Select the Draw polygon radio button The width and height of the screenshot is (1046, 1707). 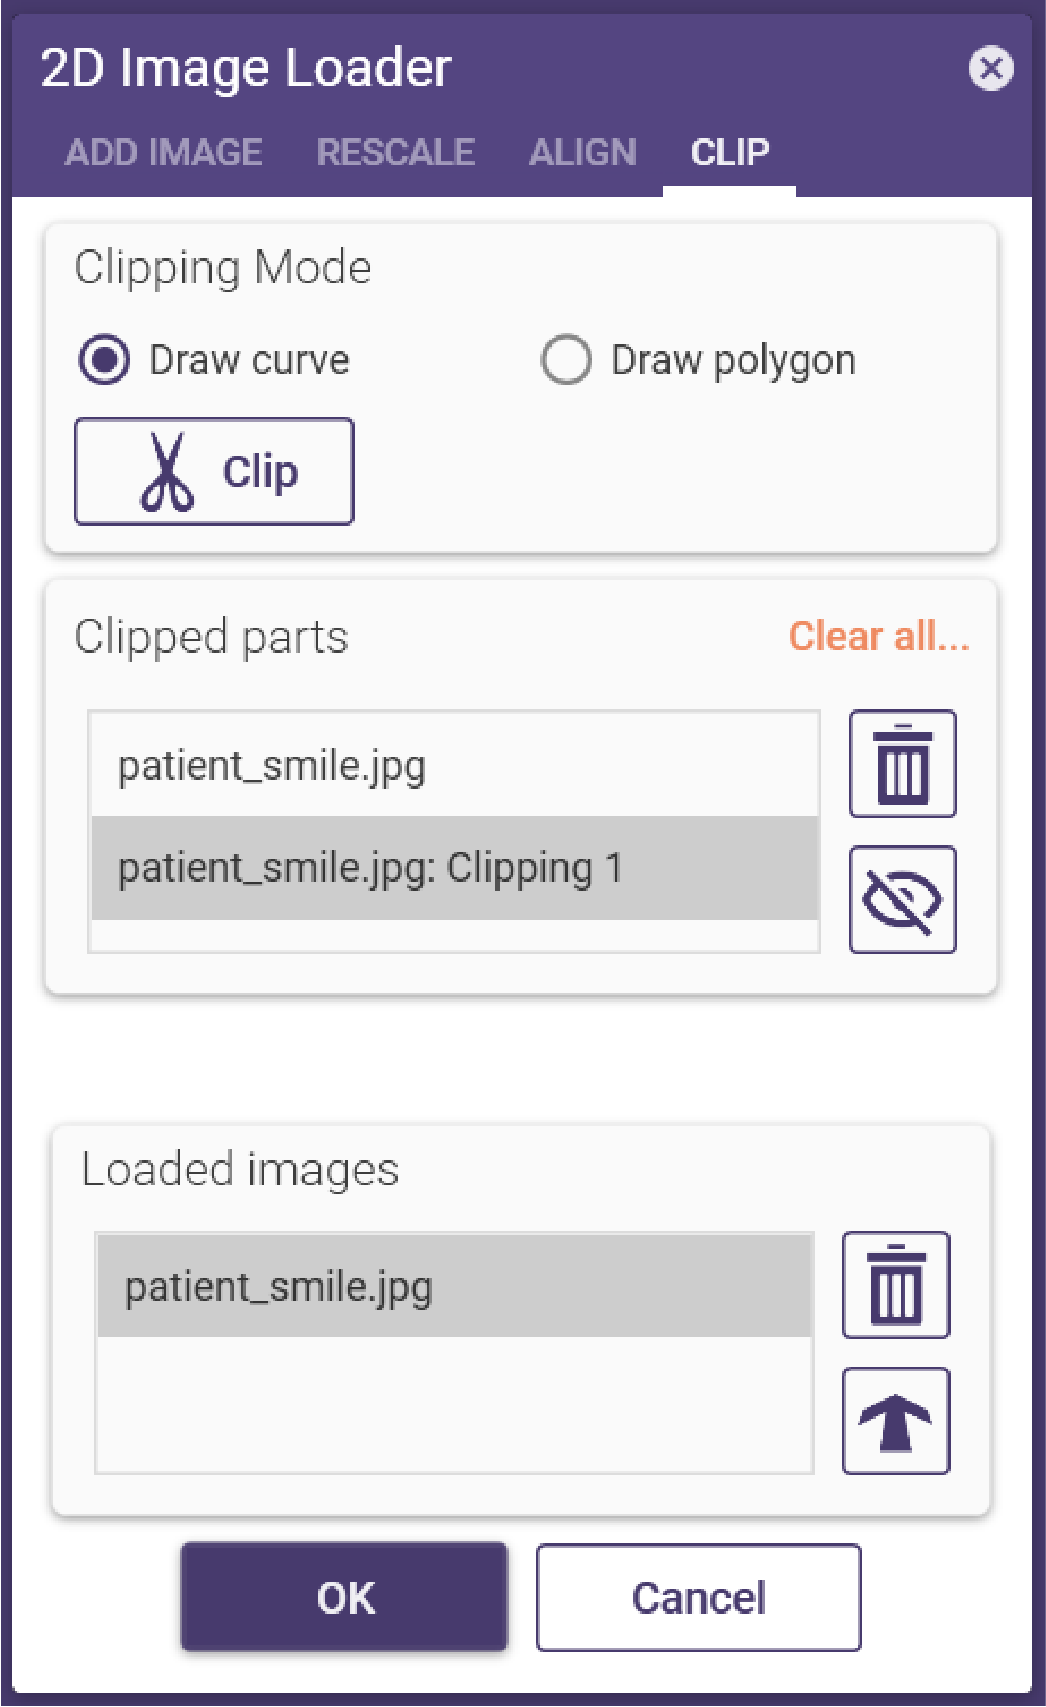tap(566, 360)
